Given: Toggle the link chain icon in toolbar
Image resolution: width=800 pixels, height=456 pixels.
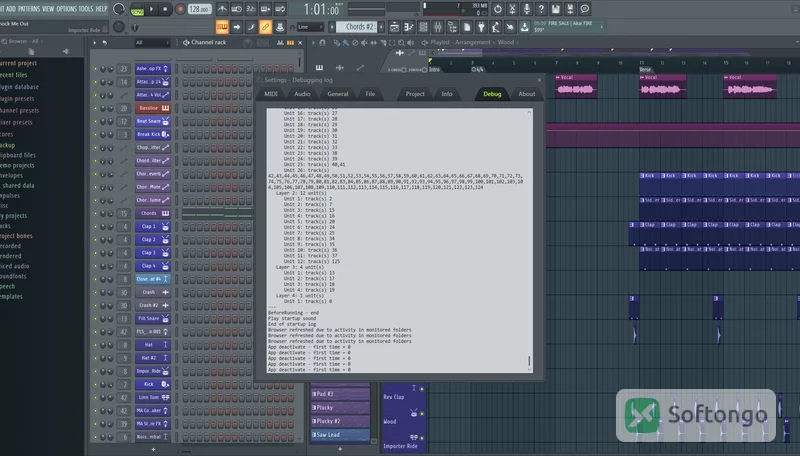Looking at the screenshot, I should coord(265,27).
